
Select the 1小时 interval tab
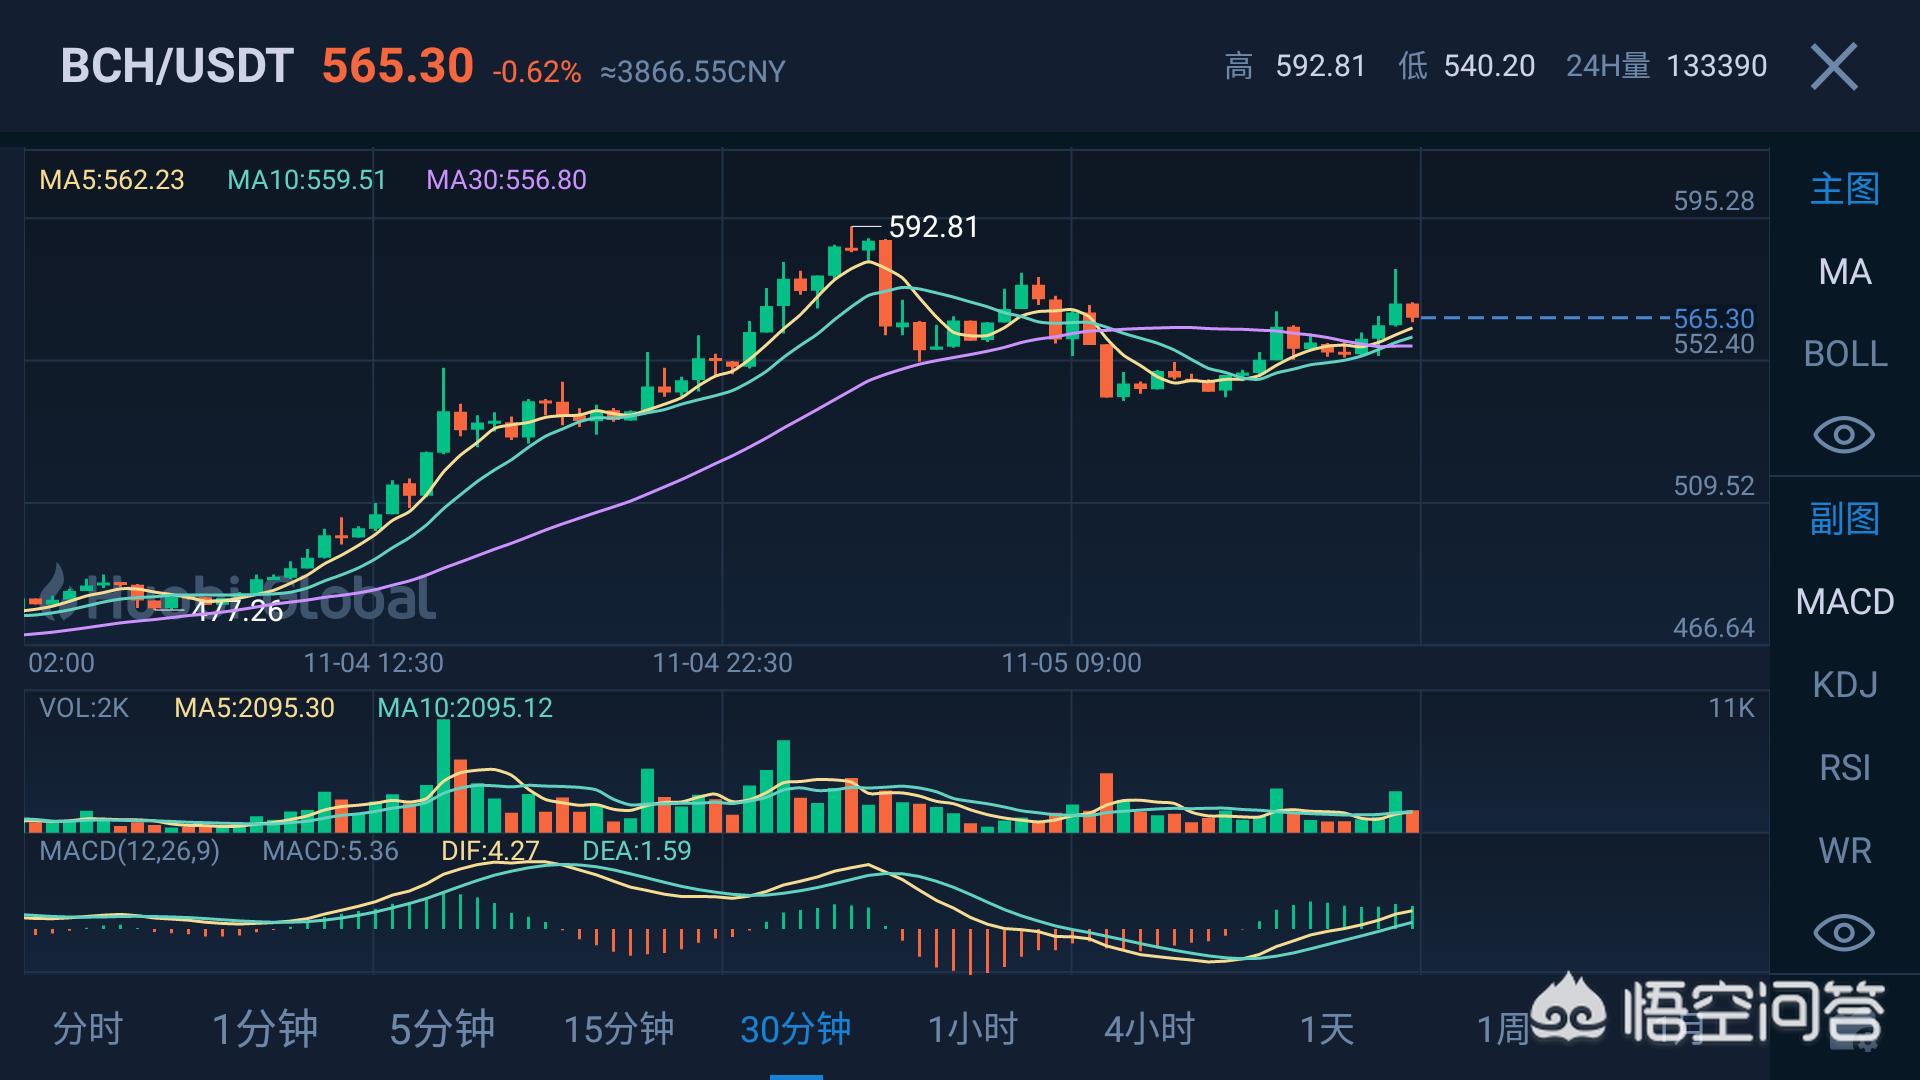click(973, 1029)
